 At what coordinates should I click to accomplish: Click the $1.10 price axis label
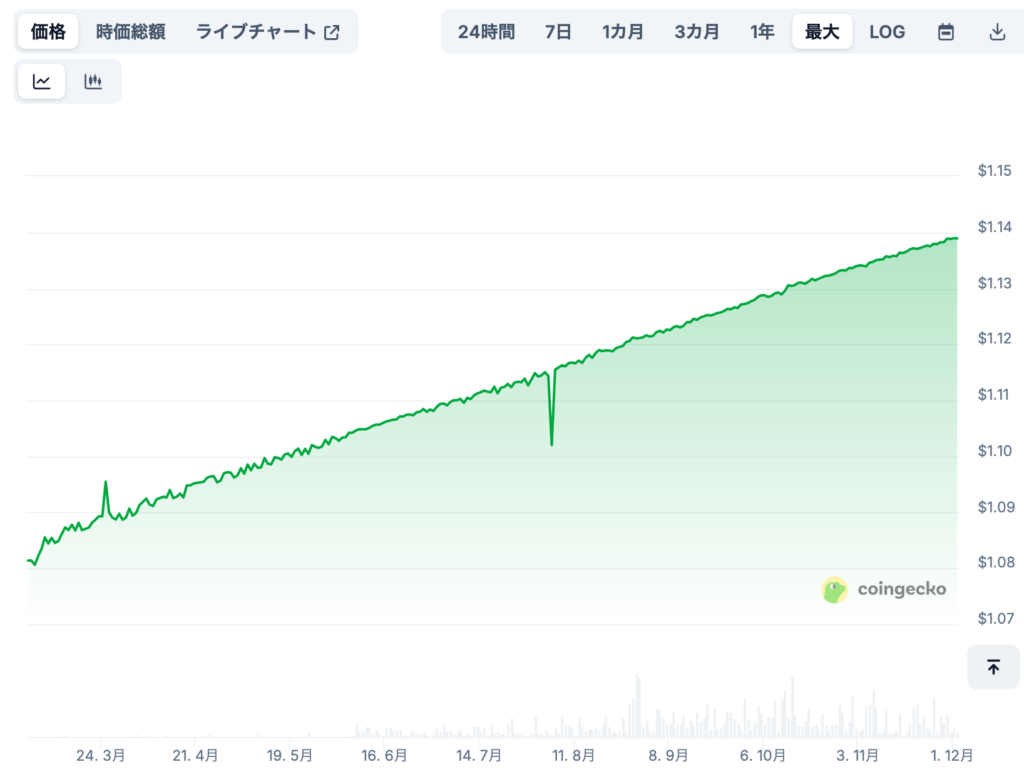(997, 451)
